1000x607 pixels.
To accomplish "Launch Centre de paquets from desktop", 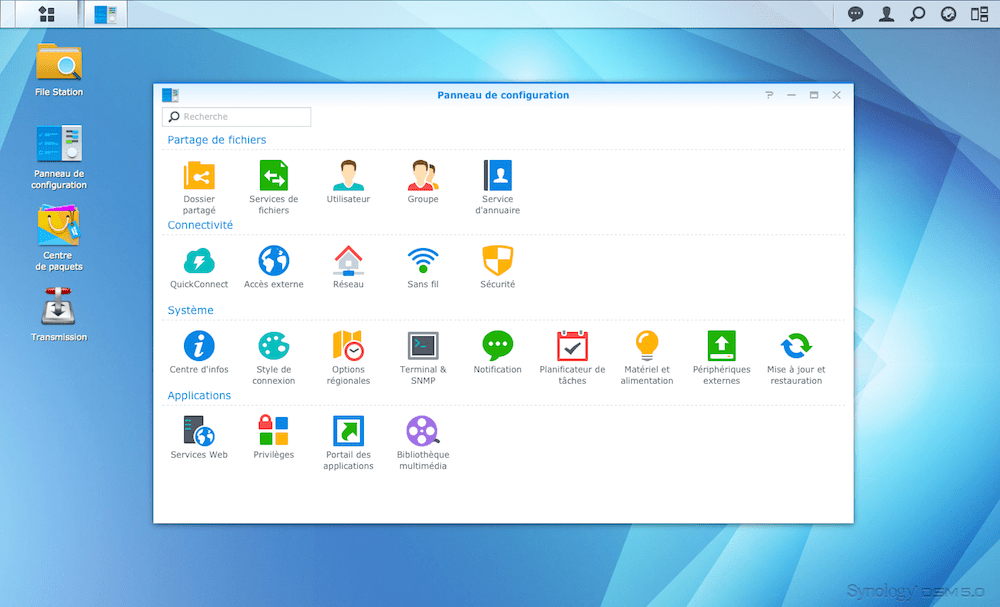I will (x=59, y=238).
